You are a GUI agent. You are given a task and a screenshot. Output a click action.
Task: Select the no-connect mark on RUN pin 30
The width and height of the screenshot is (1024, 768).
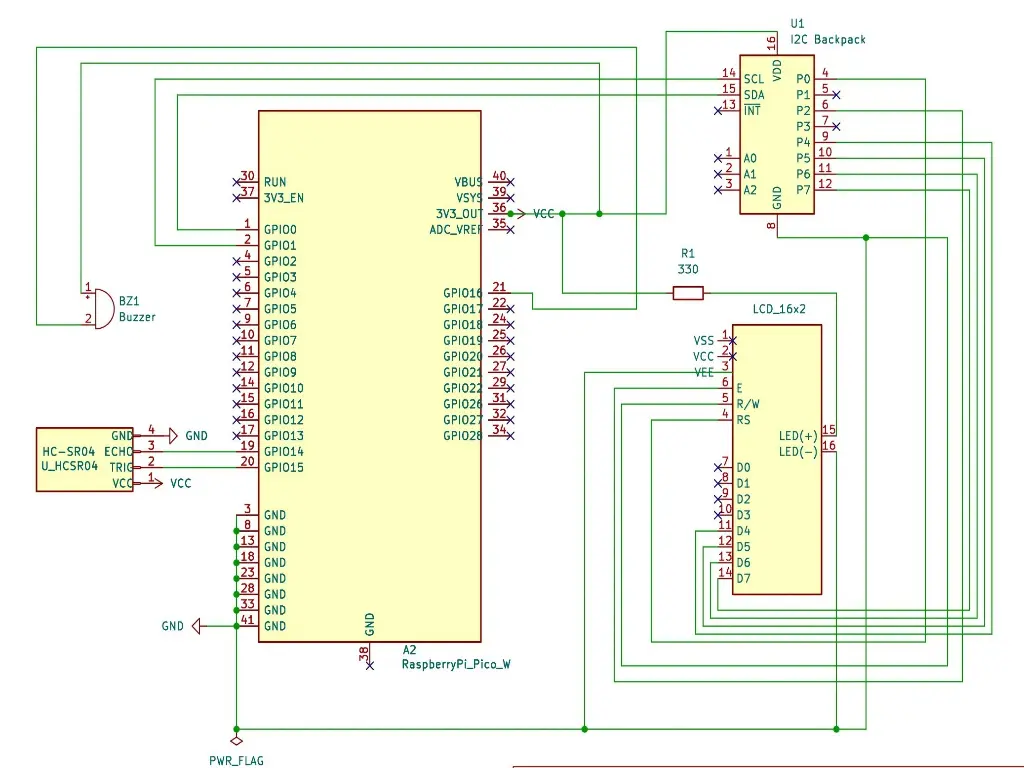236,182
